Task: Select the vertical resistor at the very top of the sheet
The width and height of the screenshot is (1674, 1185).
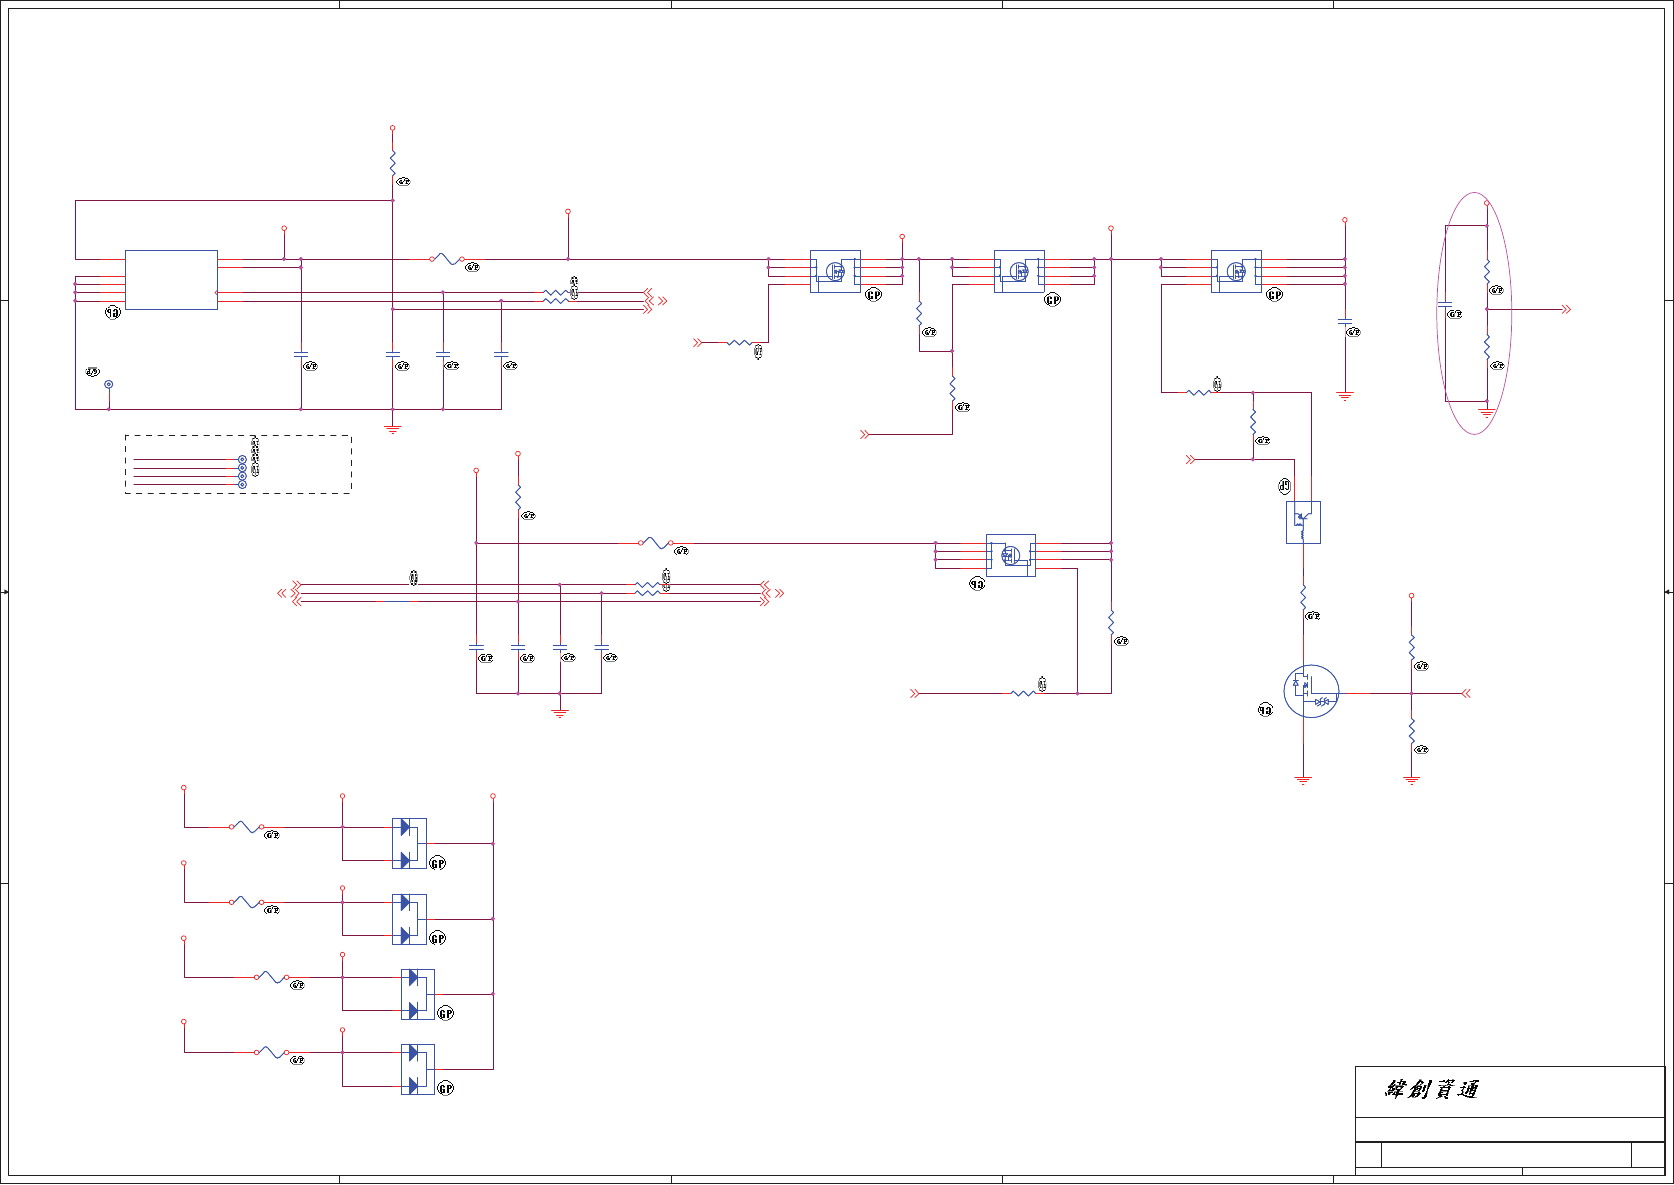Action: coord(393,163)
